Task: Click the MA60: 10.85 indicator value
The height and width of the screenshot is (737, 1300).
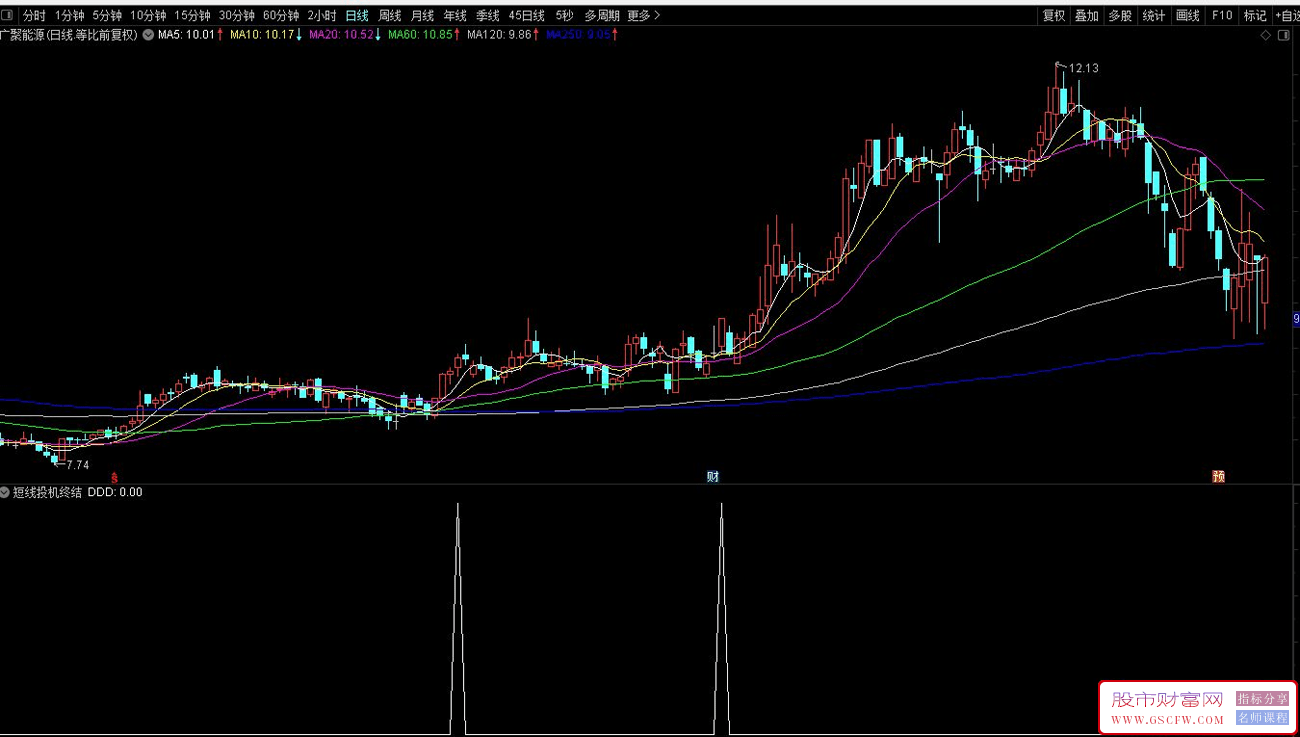Action: point(421,35)
